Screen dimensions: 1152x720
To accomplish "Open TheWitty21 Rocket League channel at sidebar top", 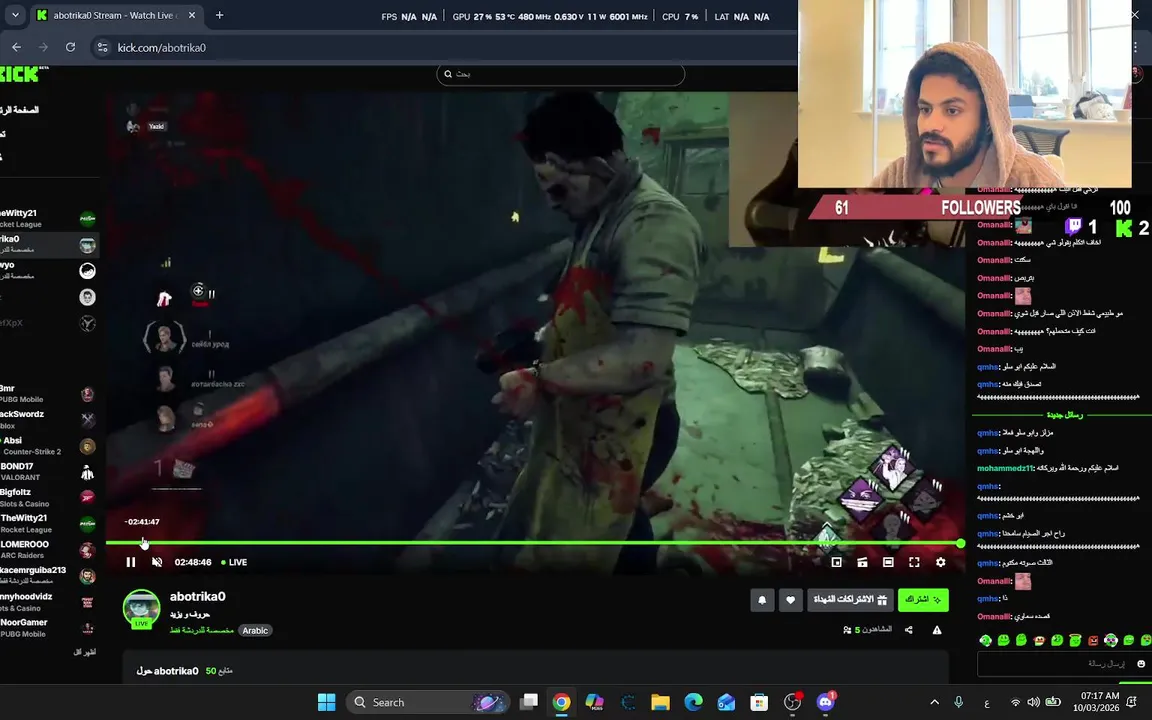I will pyautogui.click(x=48, y=218).
